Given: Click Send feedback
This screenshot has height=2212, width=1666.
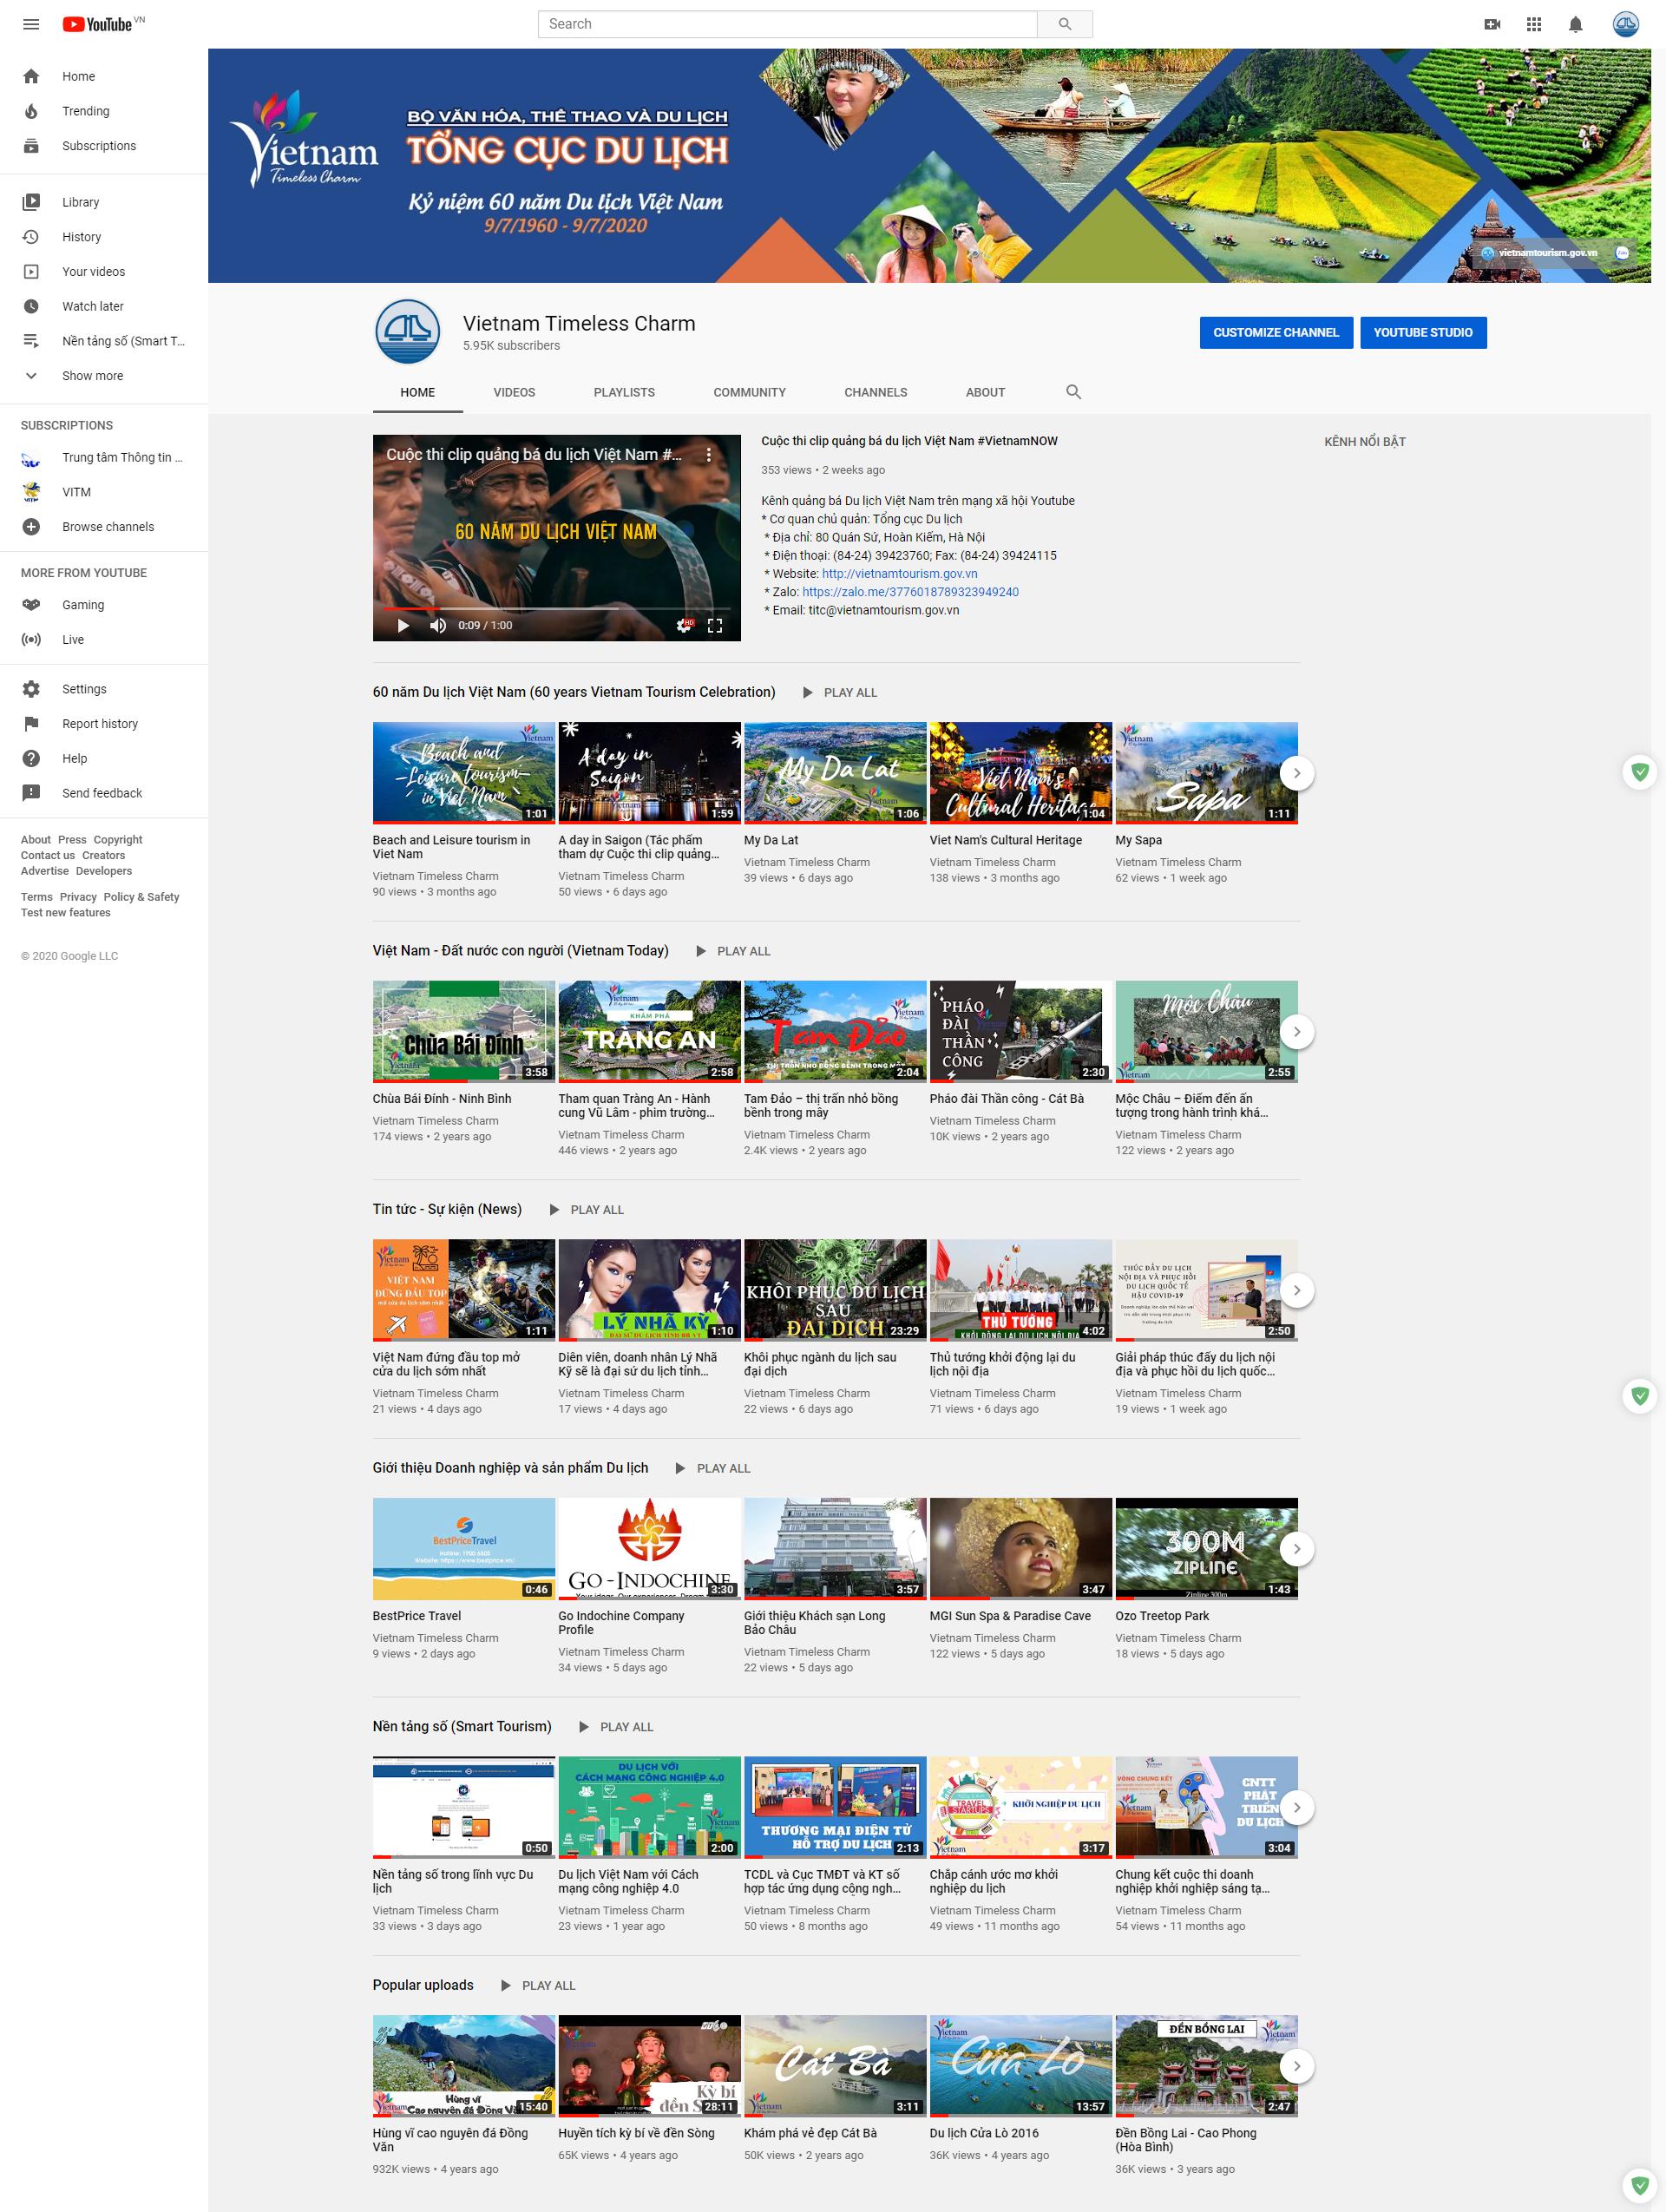Looking at the screenshot, I should 104,793.
